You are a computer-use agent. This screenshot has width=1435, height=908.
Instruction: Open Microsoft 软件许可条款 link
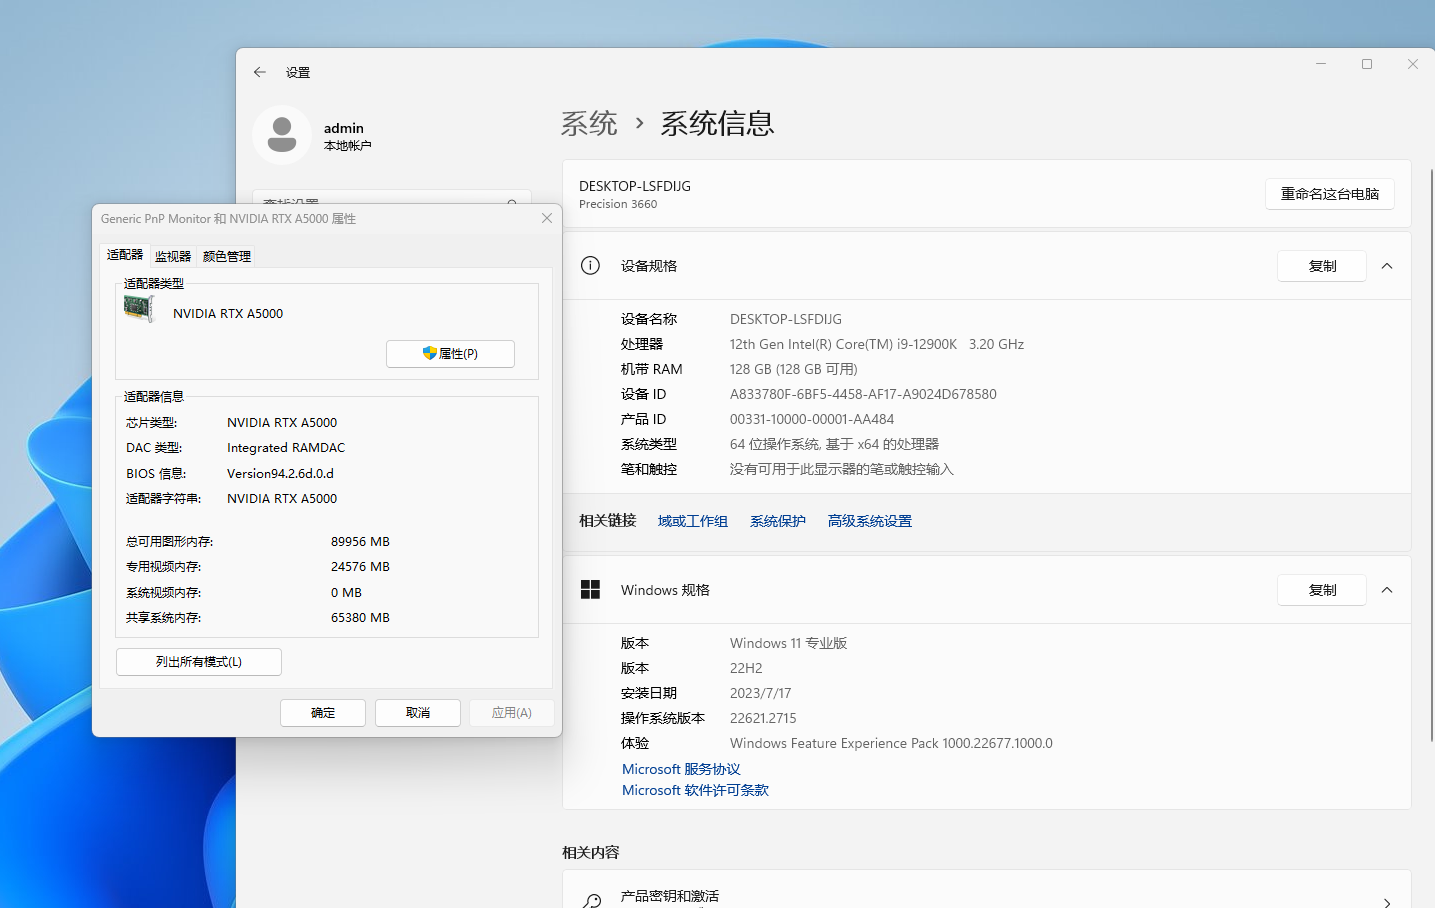[x=695, y=790]
